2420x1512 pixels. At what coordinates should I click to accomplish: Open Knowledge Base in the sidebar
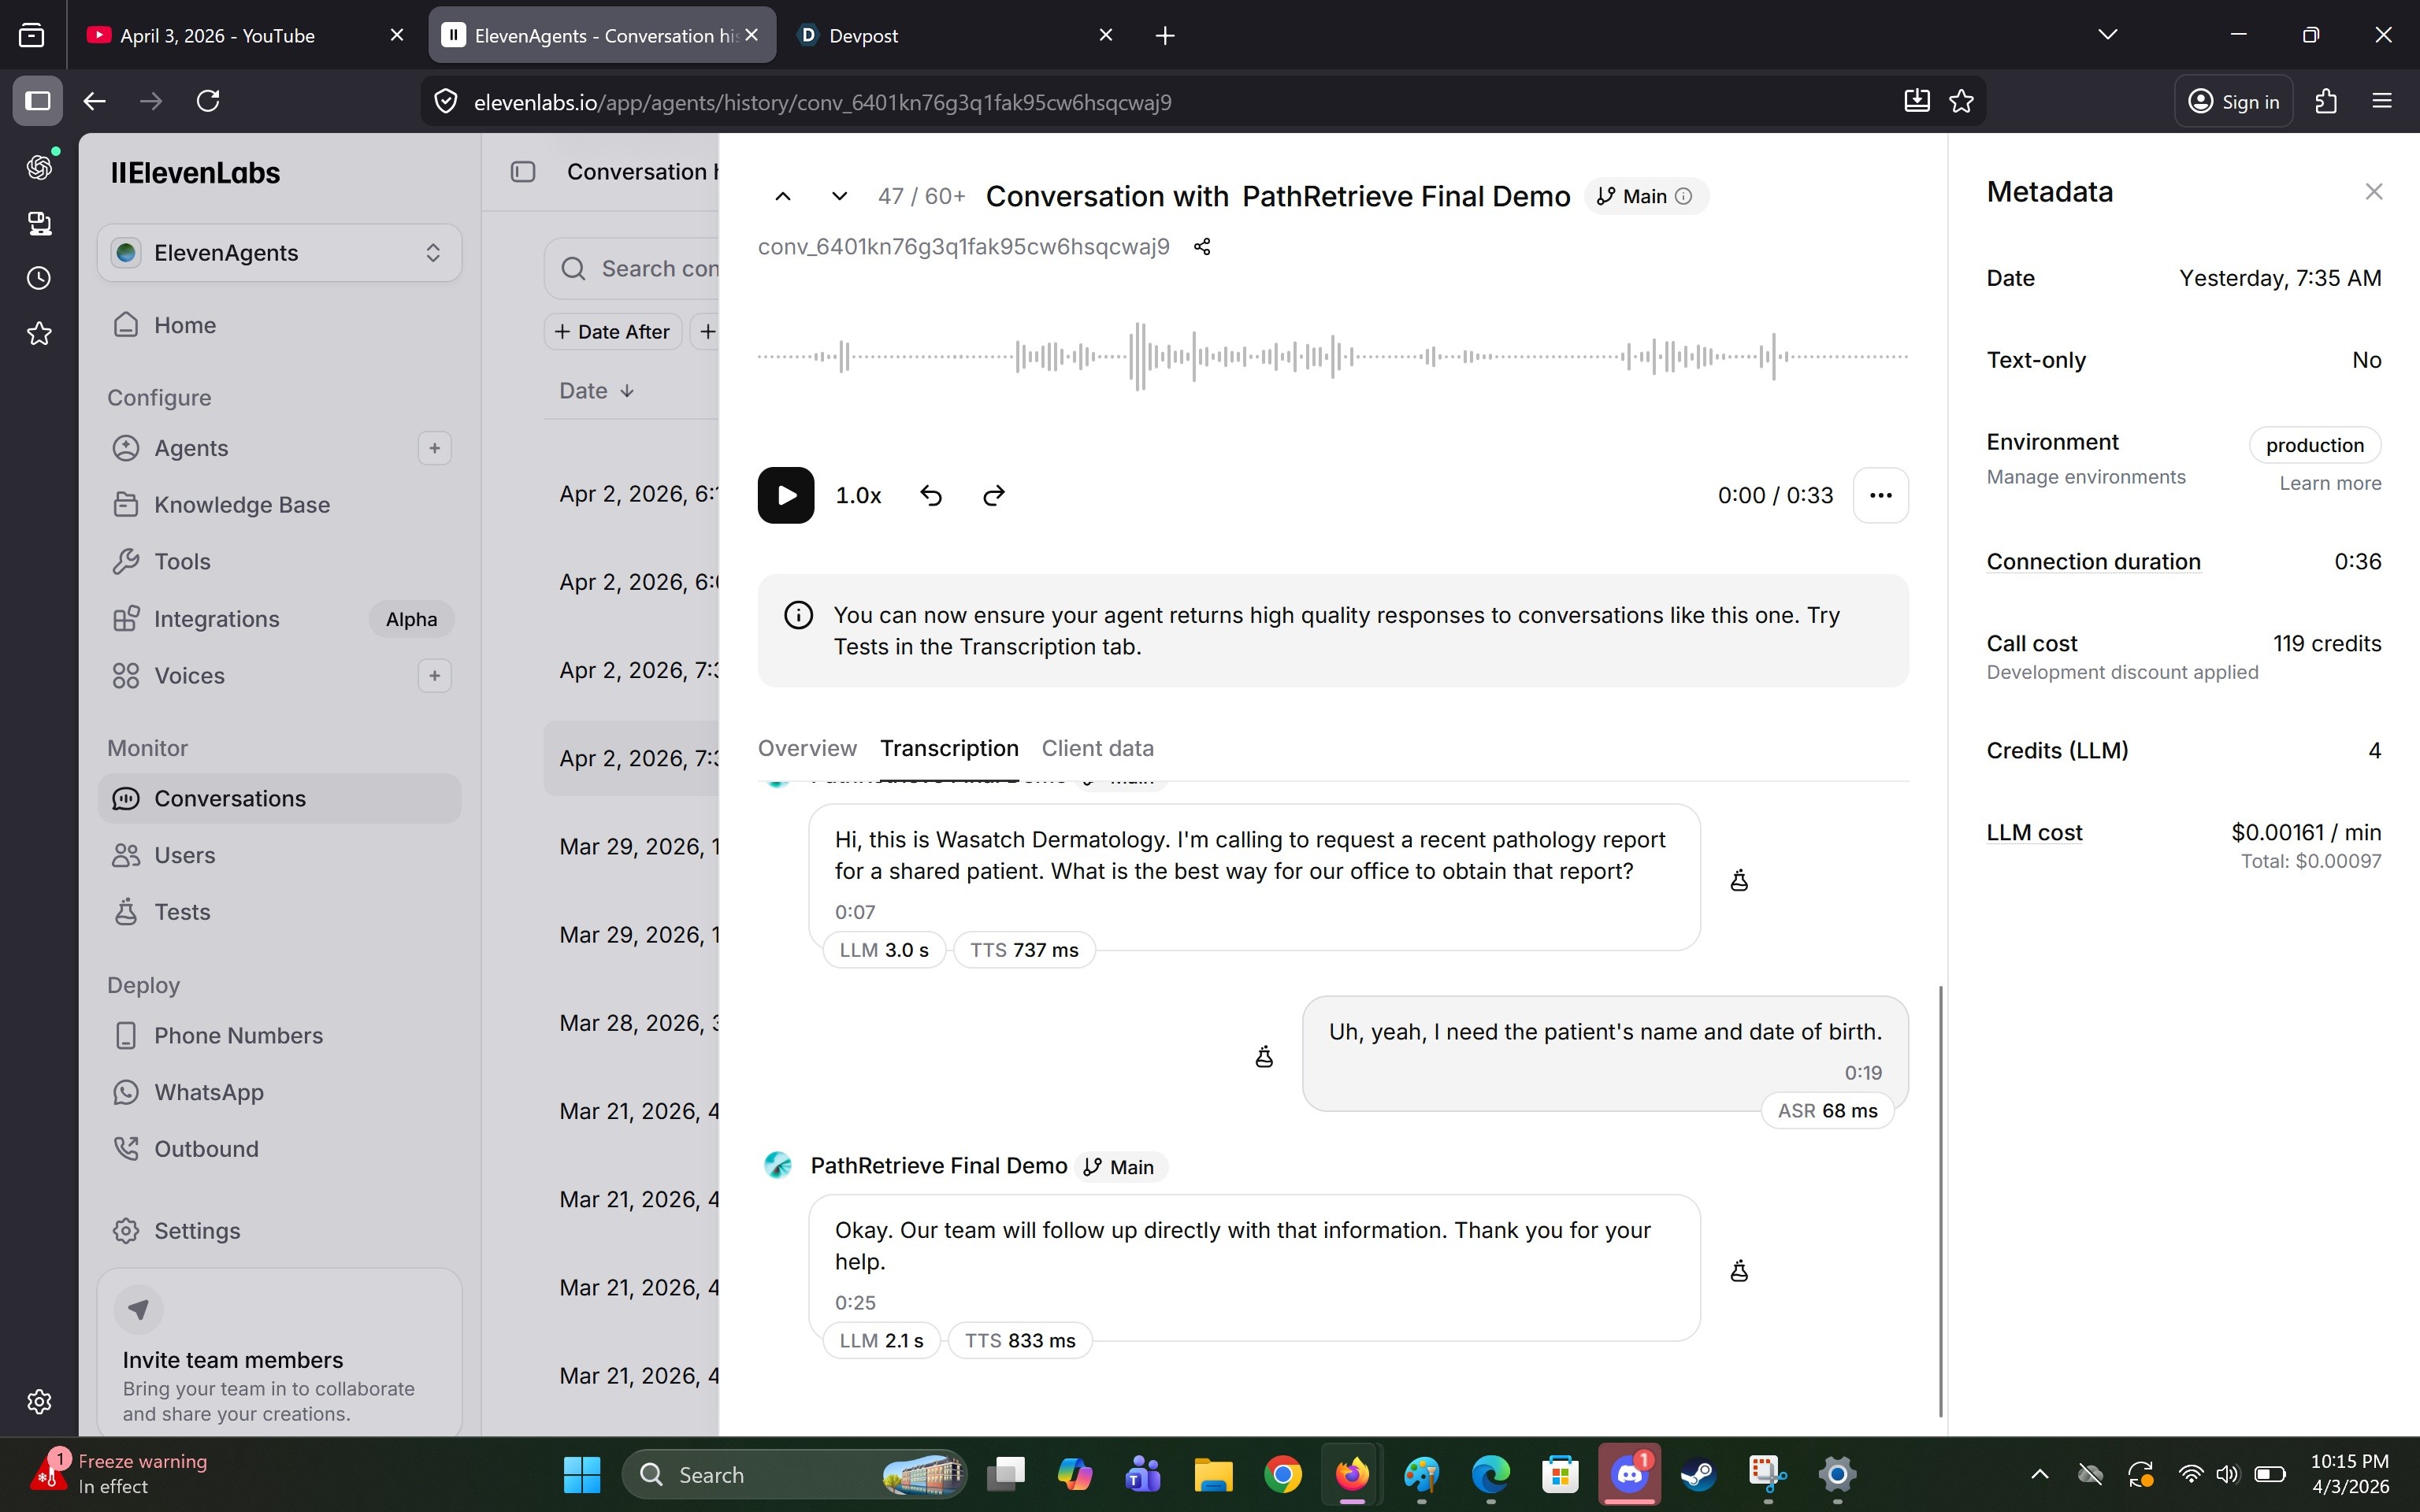tap(241, 505)
